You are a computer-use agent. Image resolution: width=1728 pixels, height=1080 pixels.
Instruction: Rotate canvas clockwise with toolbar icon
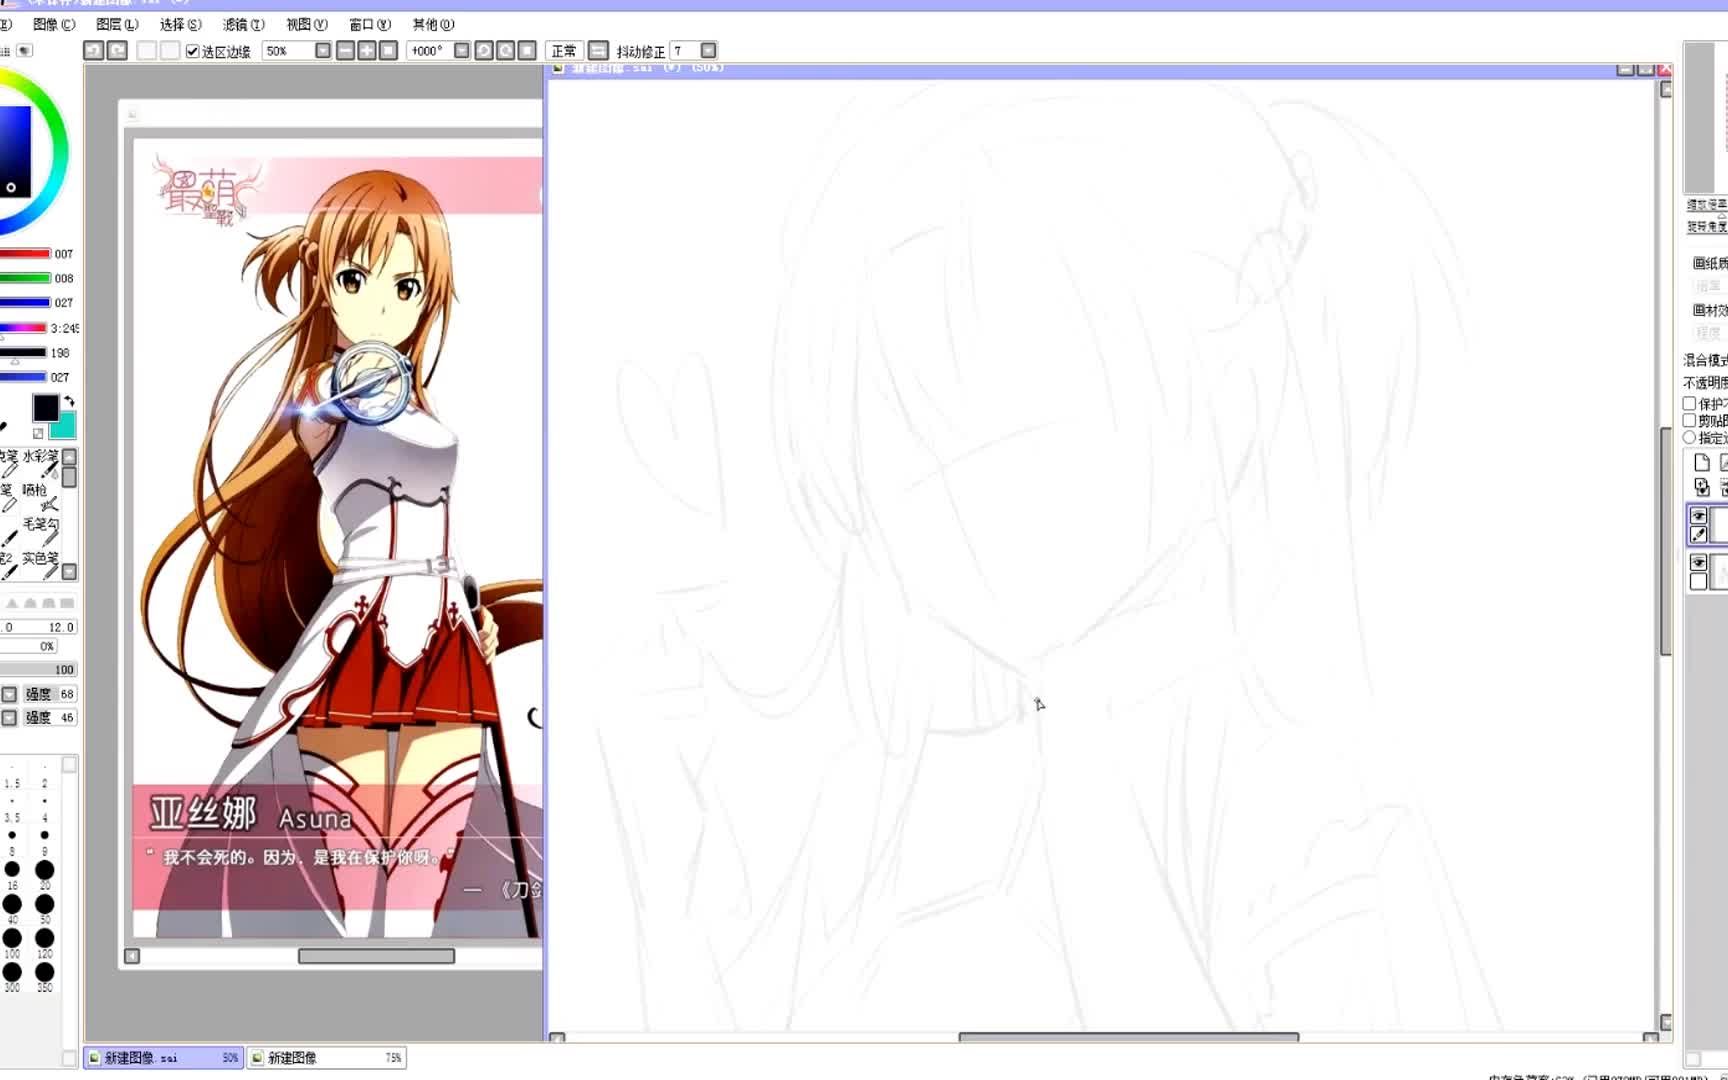pyautogui.click(x=506, y=50)
